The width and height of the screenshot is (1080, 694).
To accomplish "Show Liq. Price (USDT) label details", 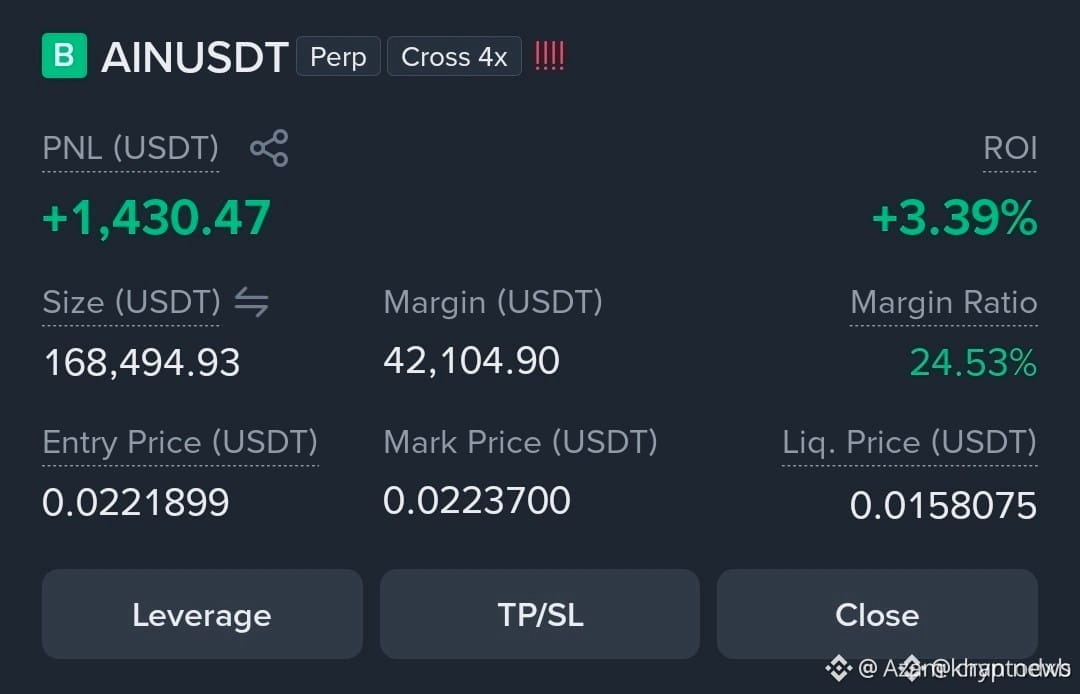I will tap(910, 443).
